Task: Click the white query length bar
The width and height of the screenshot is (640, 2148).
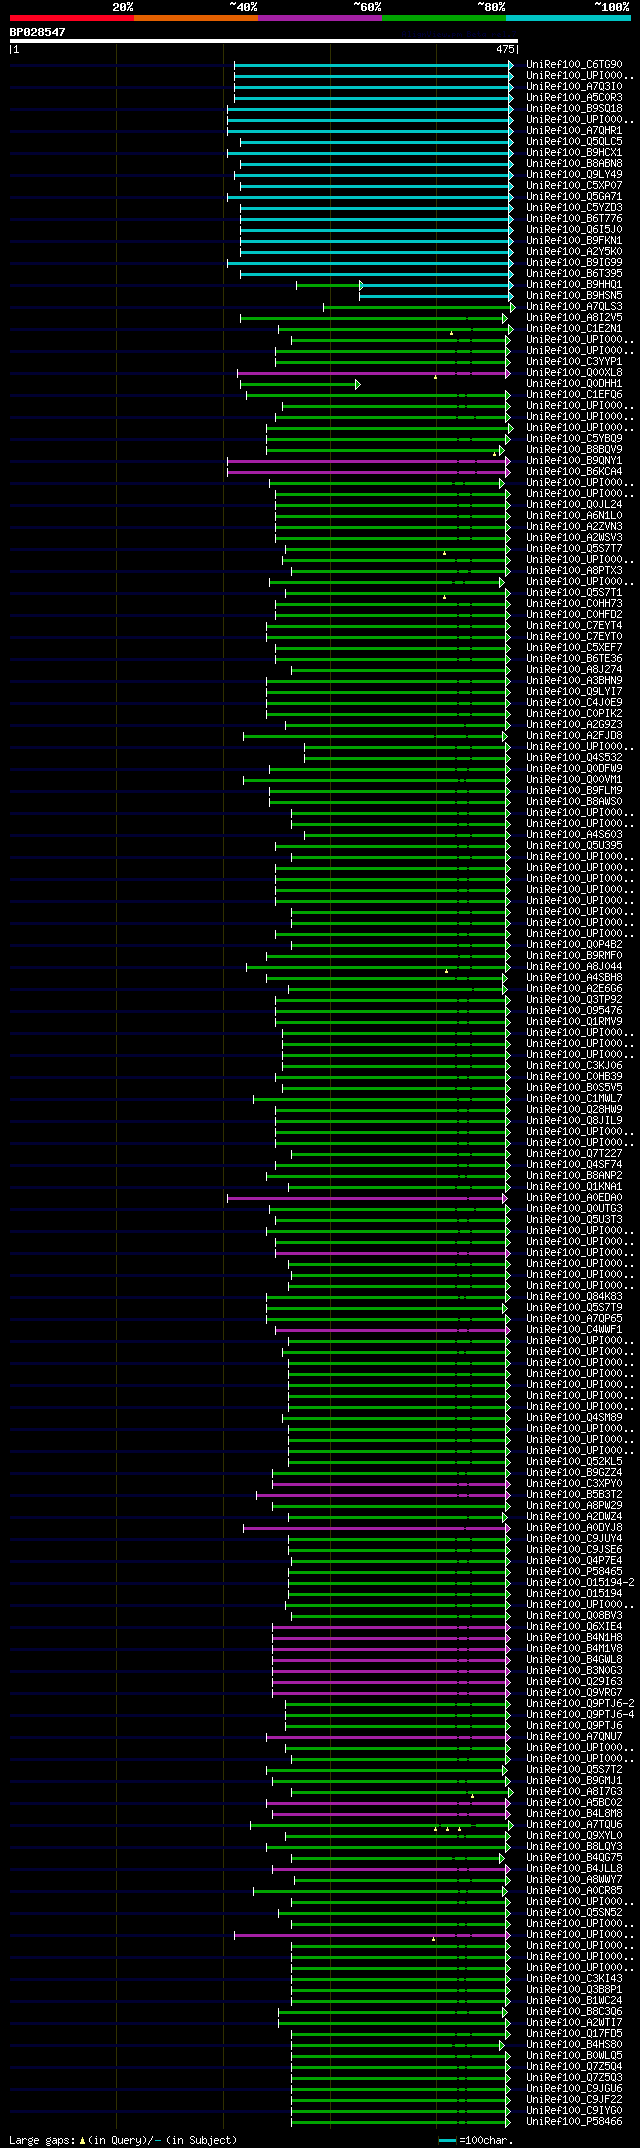Action: [264, 41]
